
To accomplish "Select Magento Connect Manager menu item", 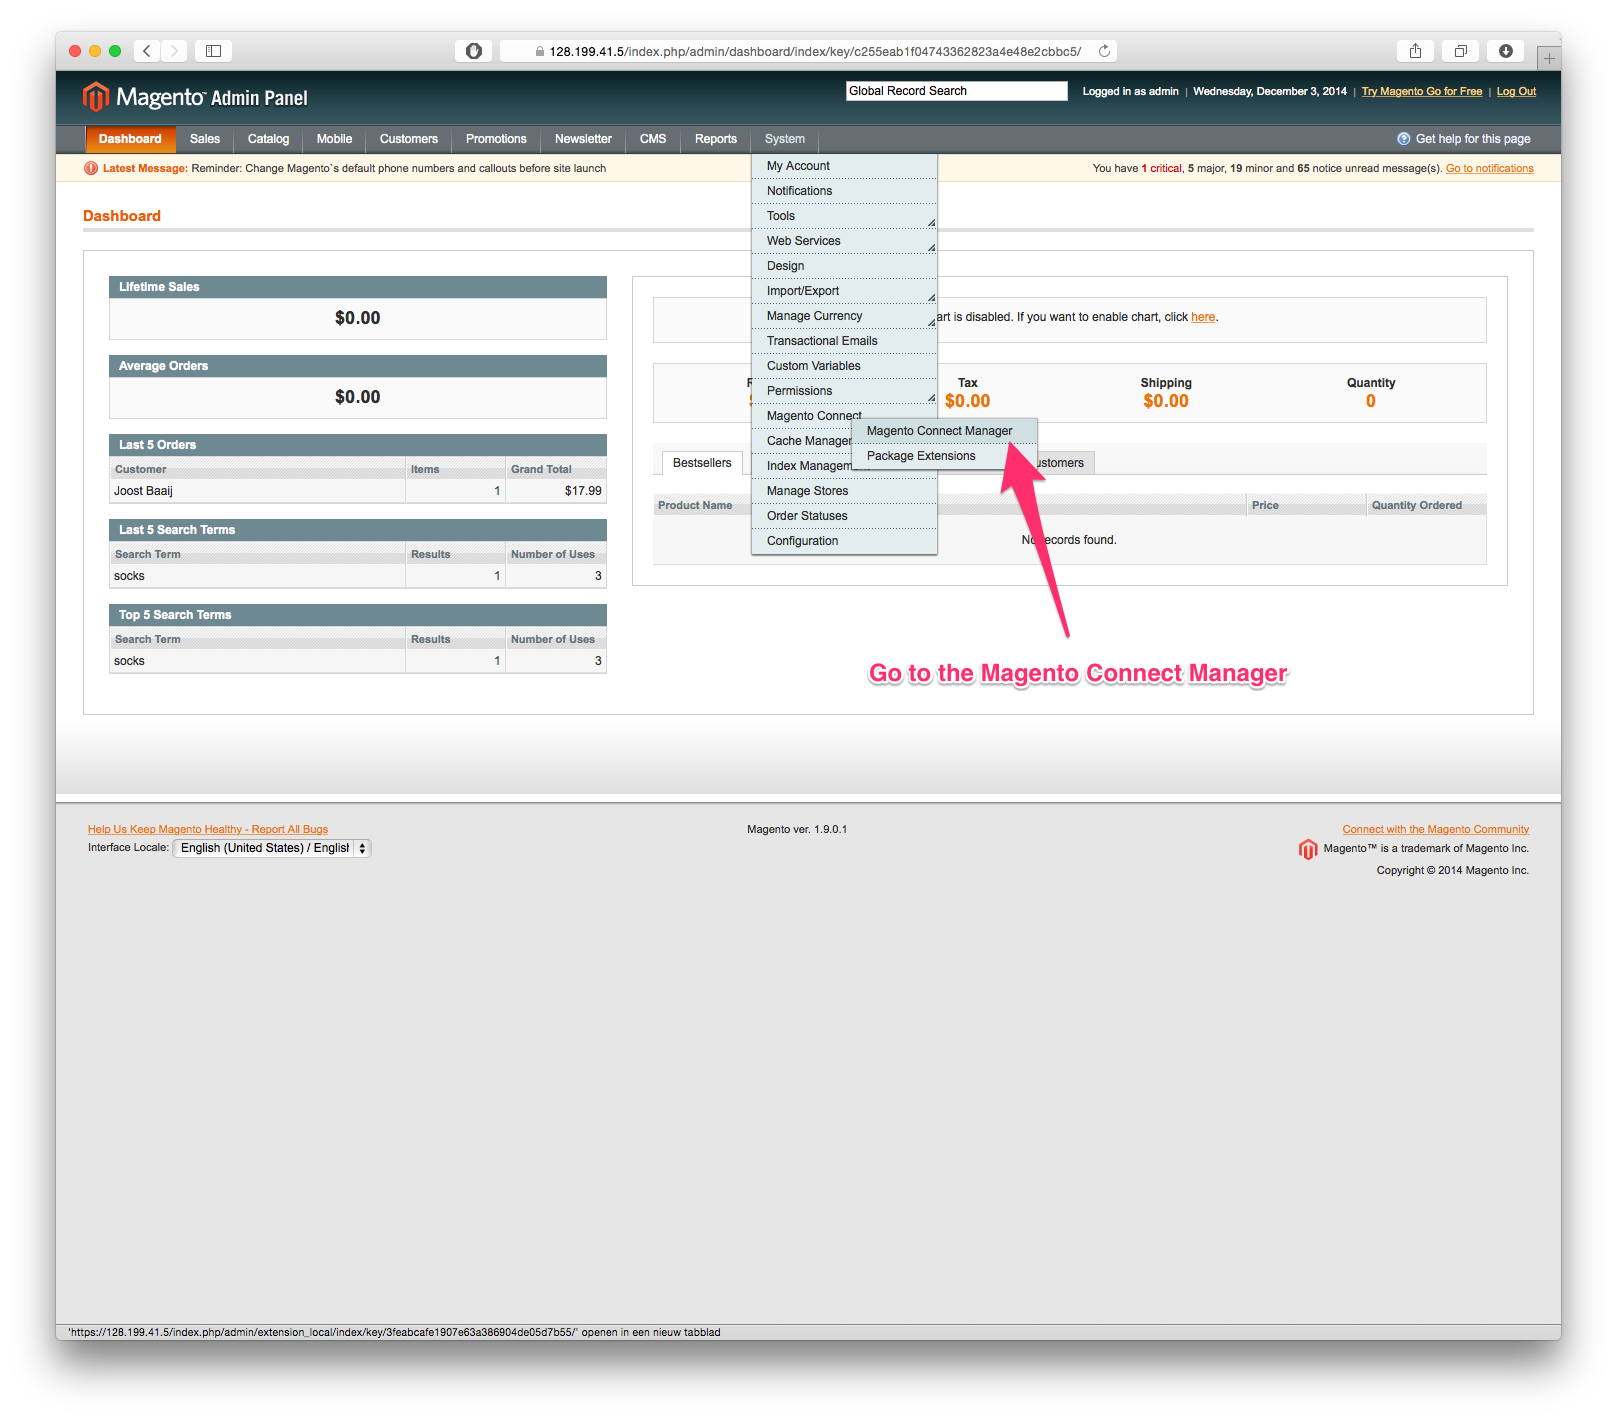I will 939,431.
